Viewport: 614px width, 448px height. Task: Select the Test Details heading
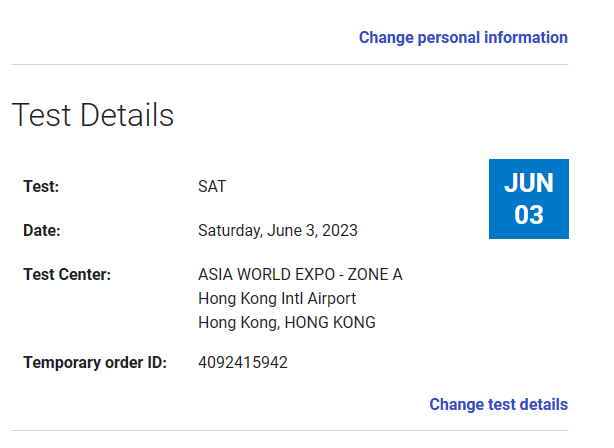[93, 115]
